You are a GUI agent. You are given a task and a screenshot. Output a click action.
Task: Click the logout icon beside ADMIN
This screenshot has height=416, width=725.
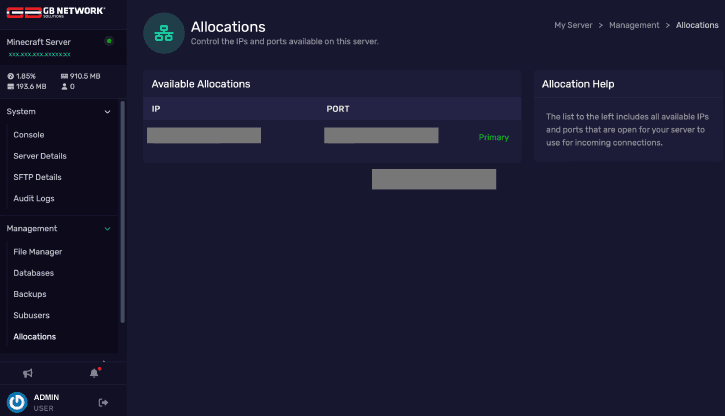[103, 402]
